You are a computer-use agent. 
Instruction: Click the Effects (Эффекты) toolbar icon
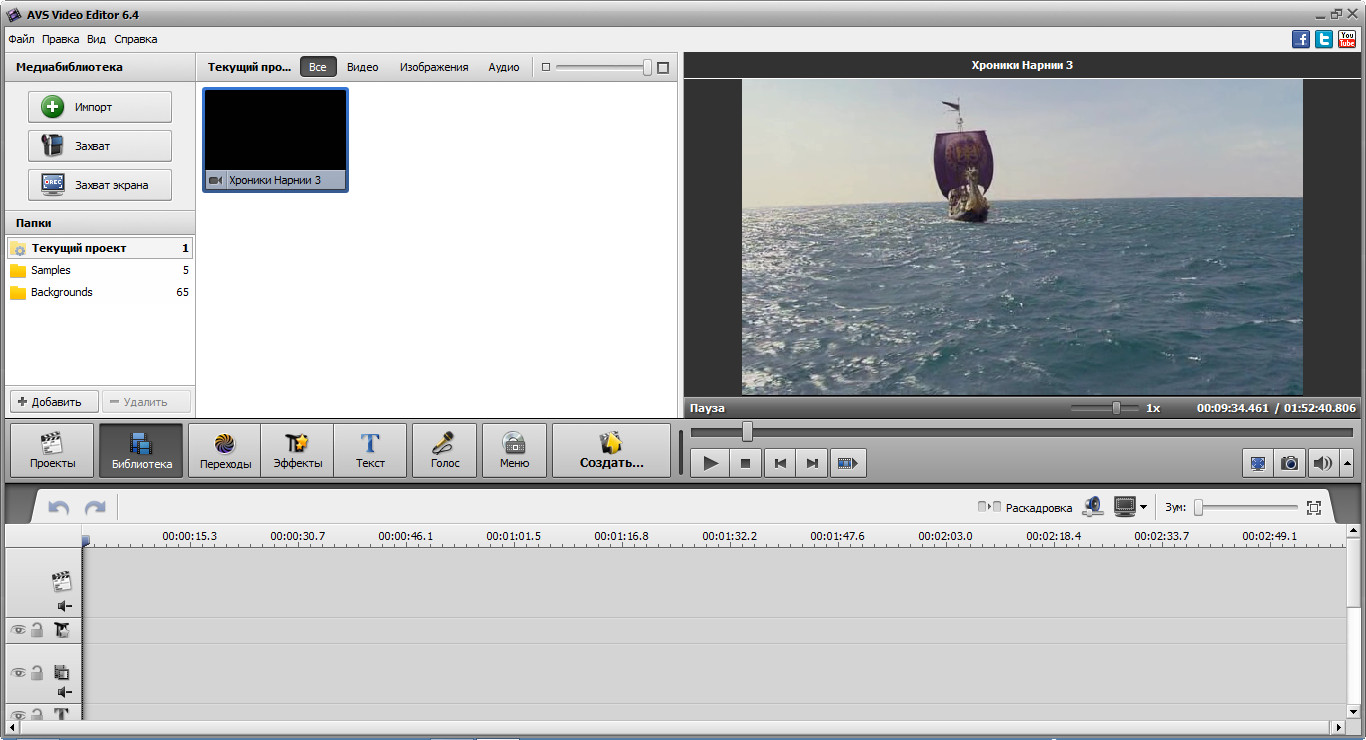click(x=297, y=451)
